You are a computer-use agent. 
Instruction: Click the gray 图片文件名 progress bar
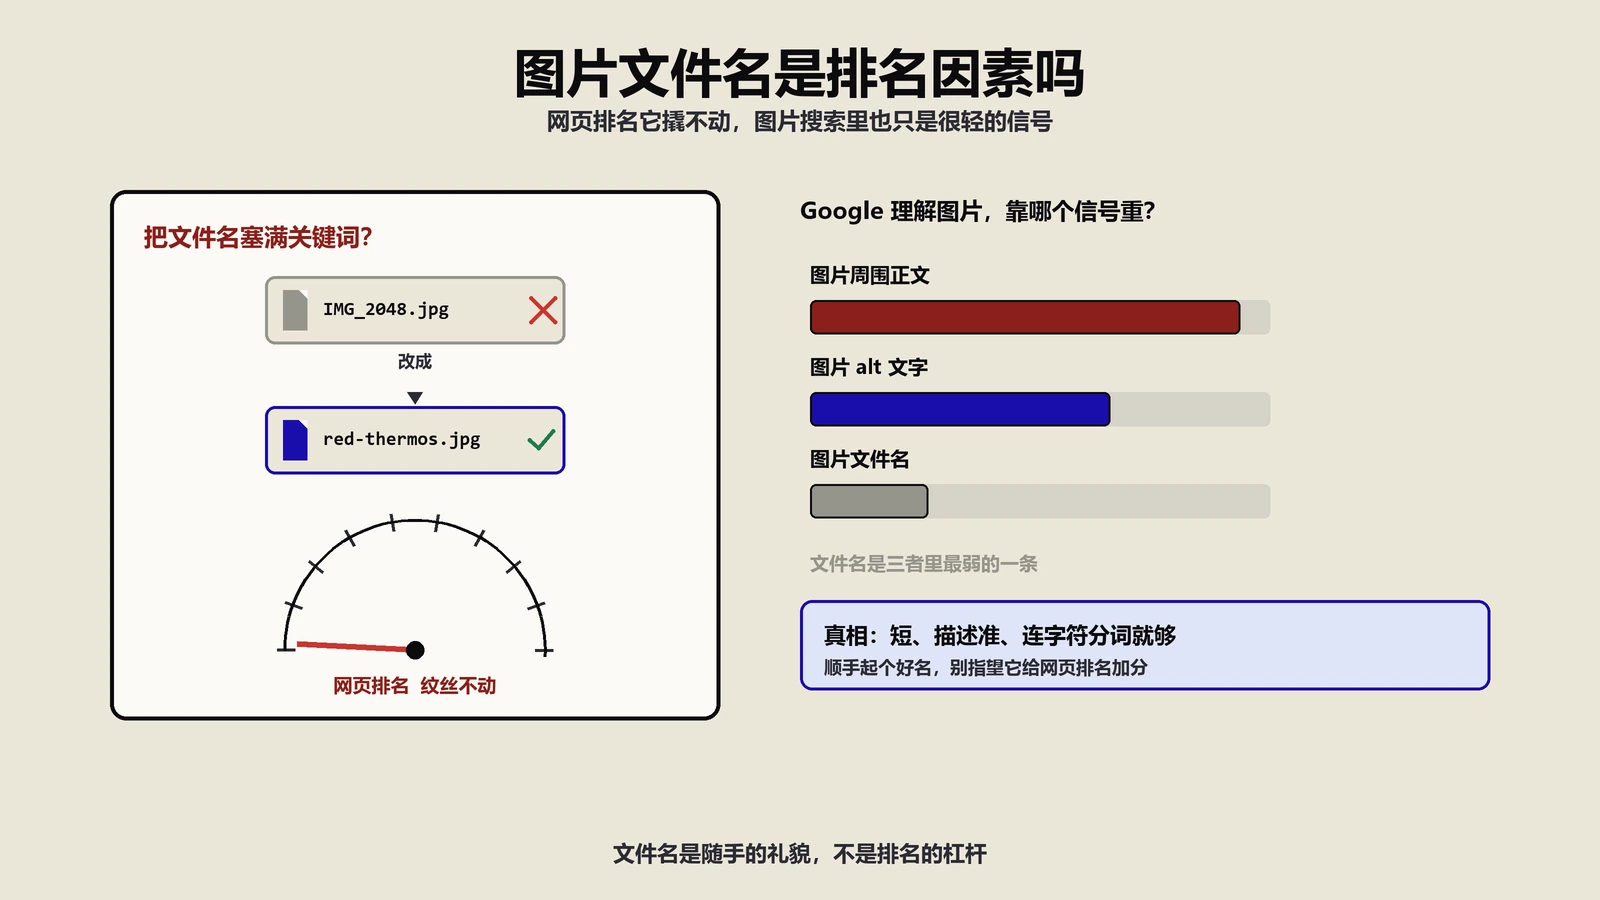coord(869,501)
